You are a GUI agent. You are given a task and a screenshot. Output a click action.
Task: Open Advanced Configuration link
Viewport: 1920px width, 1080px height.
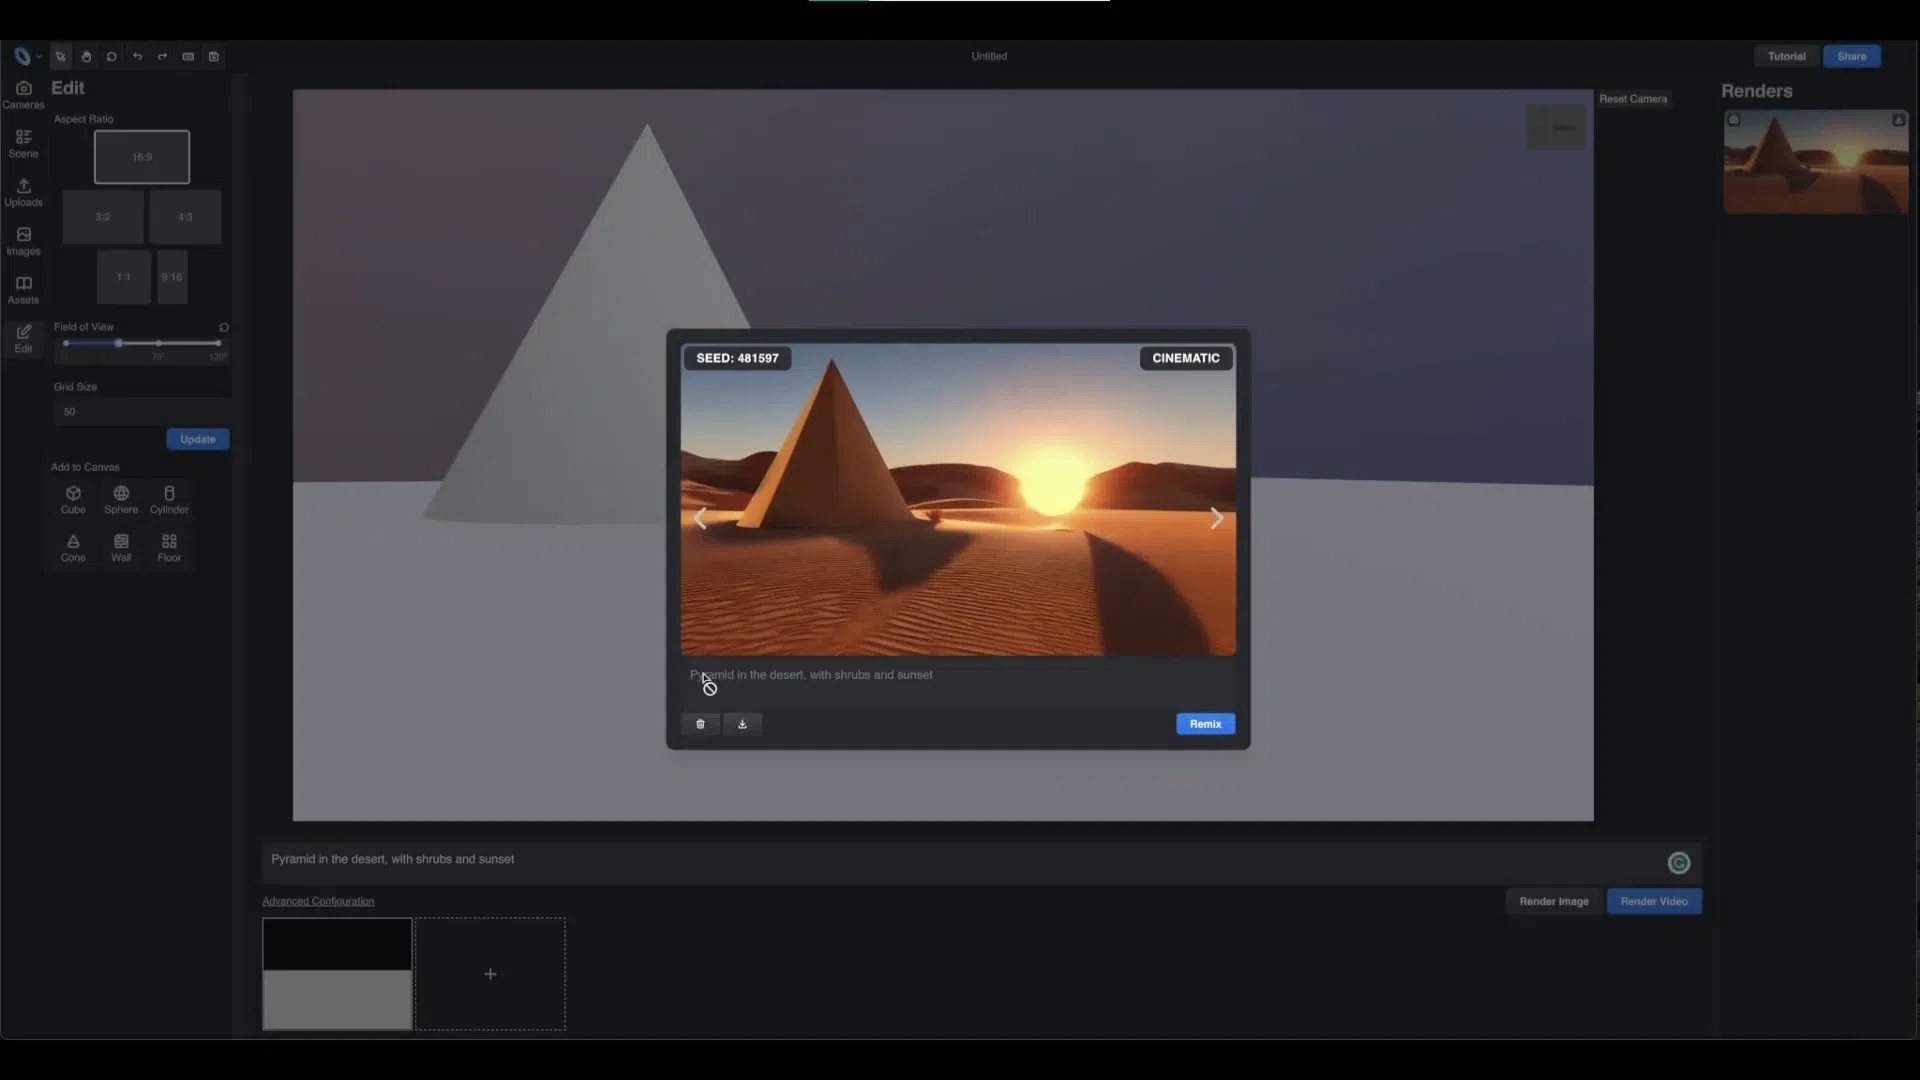click(x=318, y=901)
